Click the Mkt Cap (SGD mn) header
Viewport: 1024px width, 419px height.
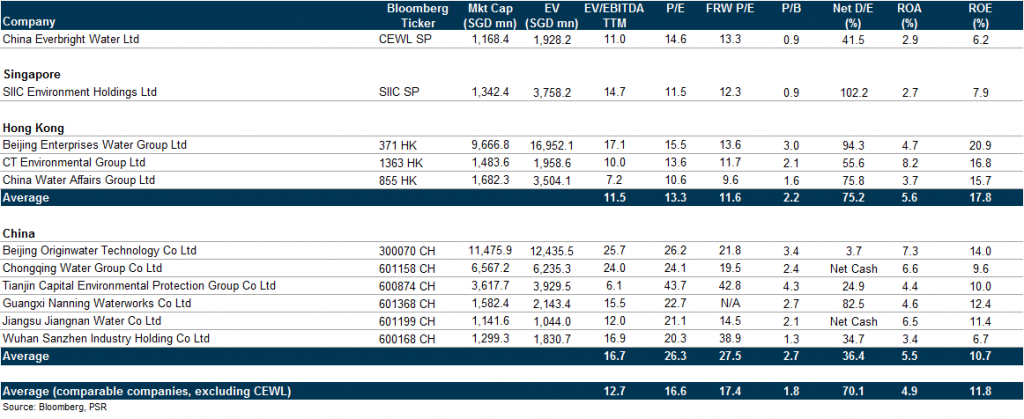[490, 16]
